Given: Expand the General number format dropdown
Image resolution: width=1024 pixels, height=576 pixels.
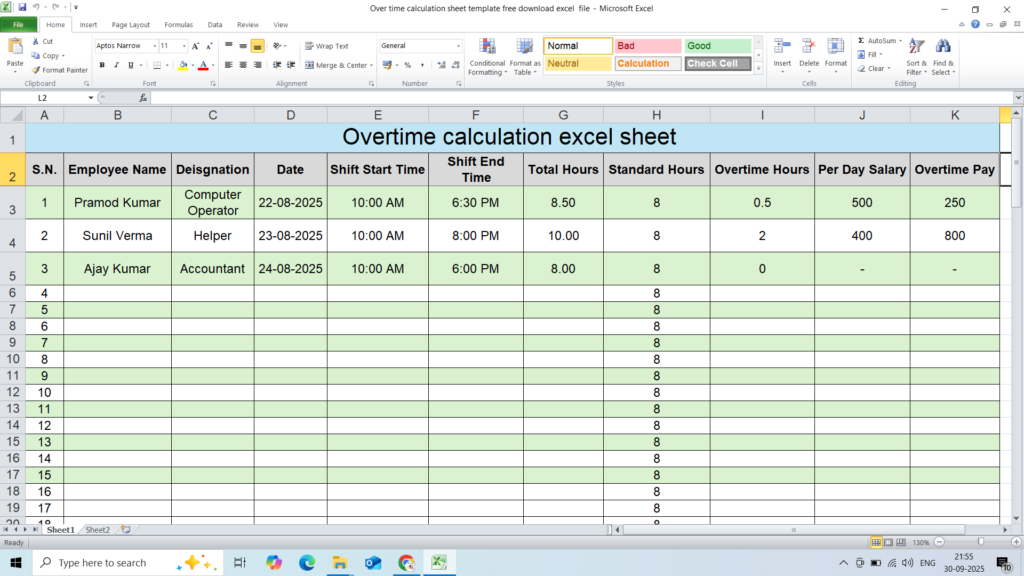Looking at the screenshot, I should click(458, 46).
